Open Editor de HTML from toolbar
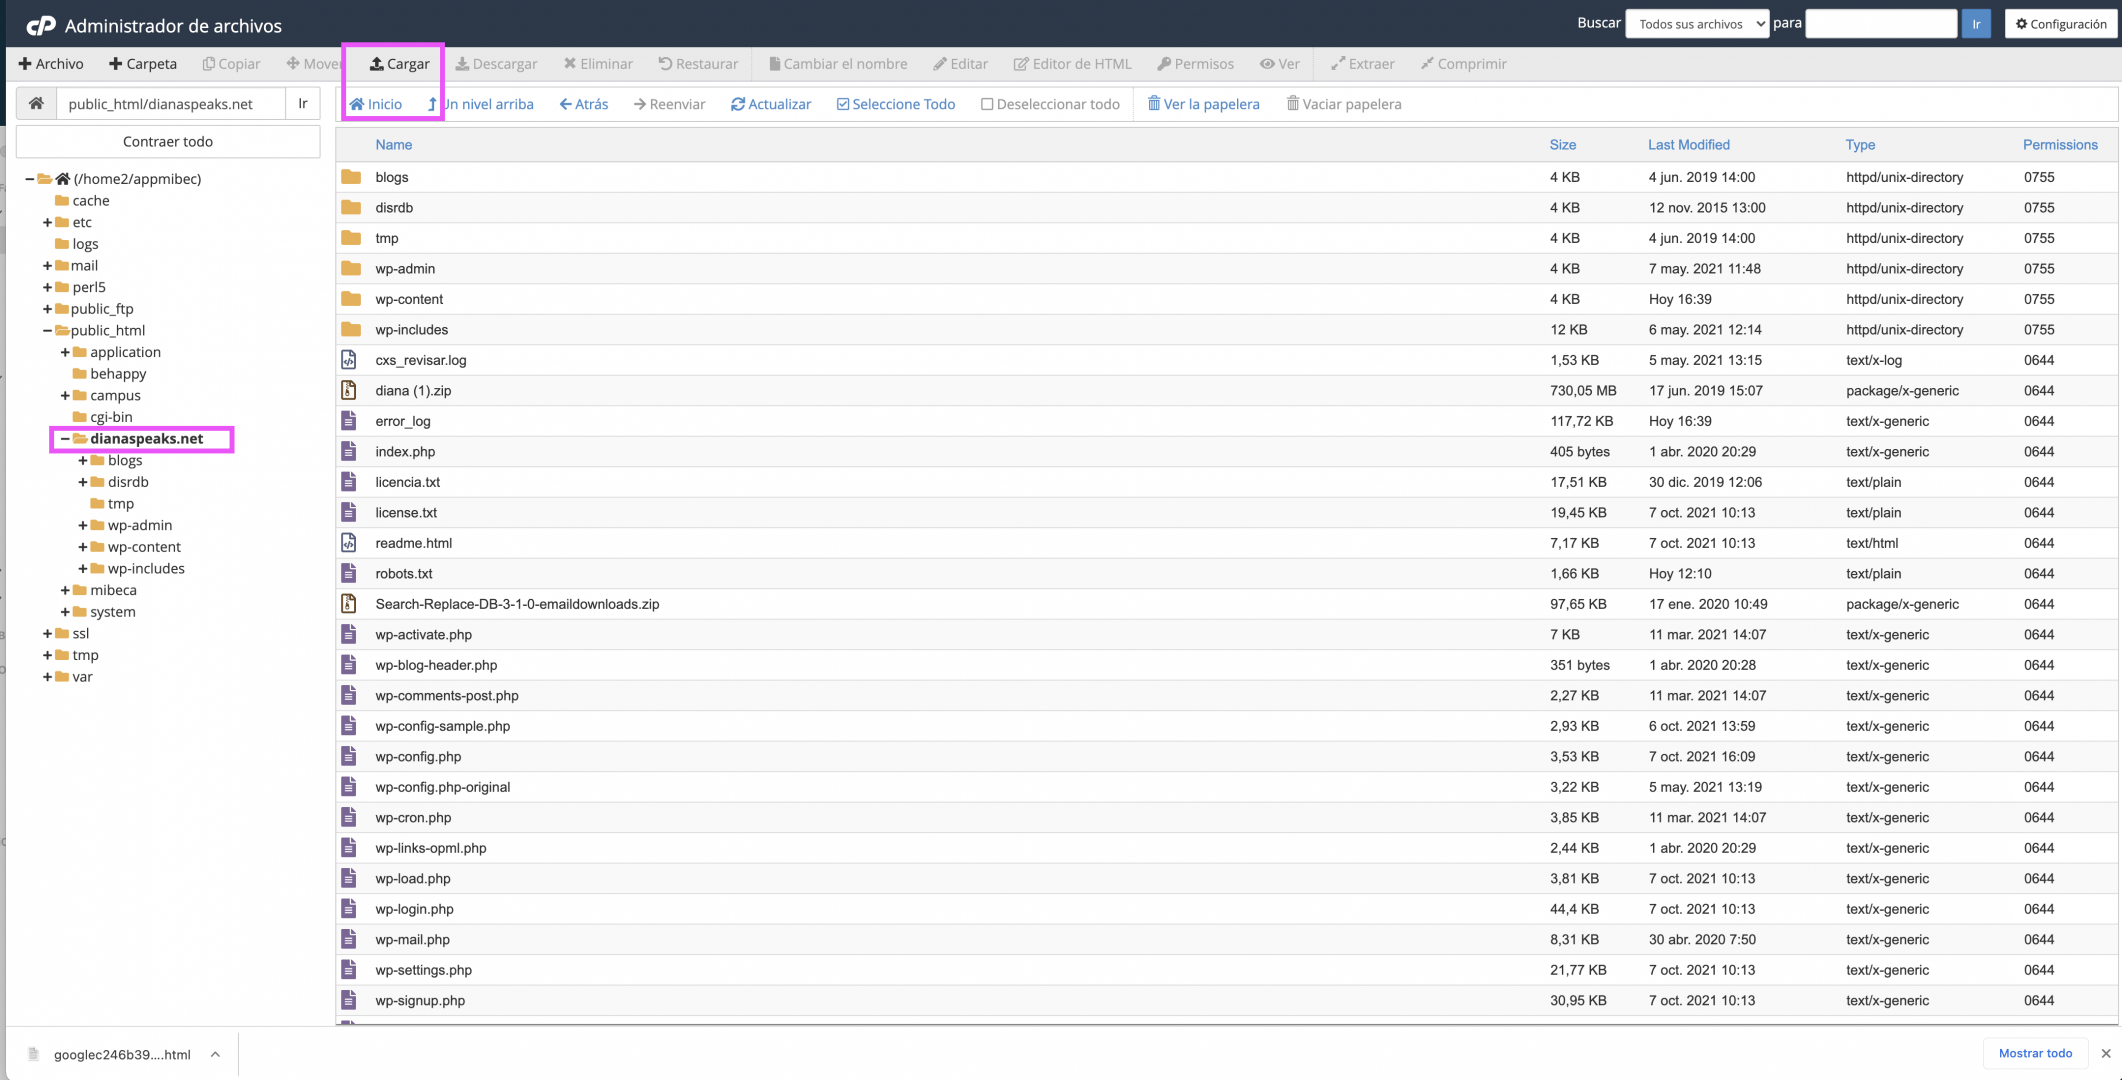This screenshot has width=2122, height=1080. pyautogui.click(x=1072, y=64)
